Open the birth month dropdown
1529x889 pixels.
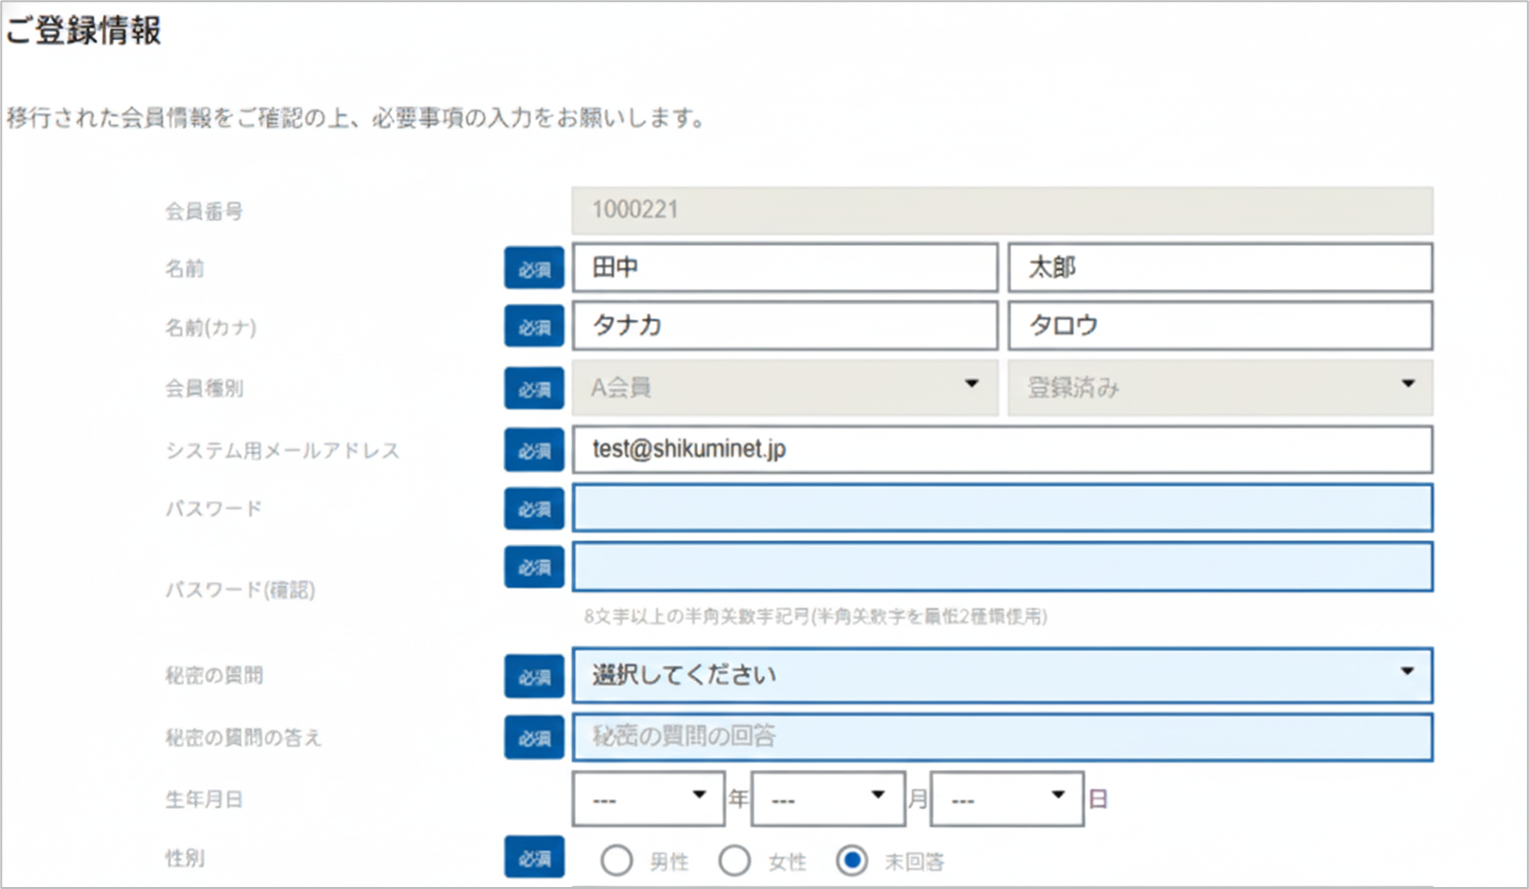click(x=827, y=799)
